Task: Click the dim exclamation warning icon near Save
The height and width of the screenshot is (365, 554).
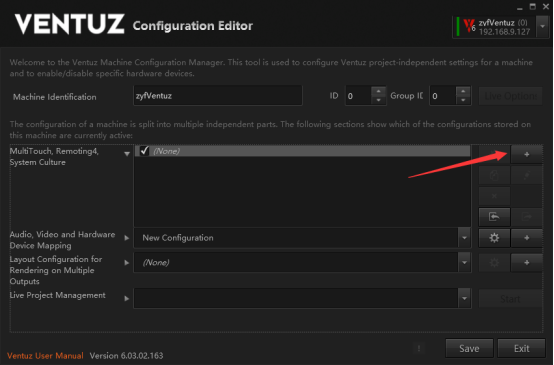Action: click(419, 348)
